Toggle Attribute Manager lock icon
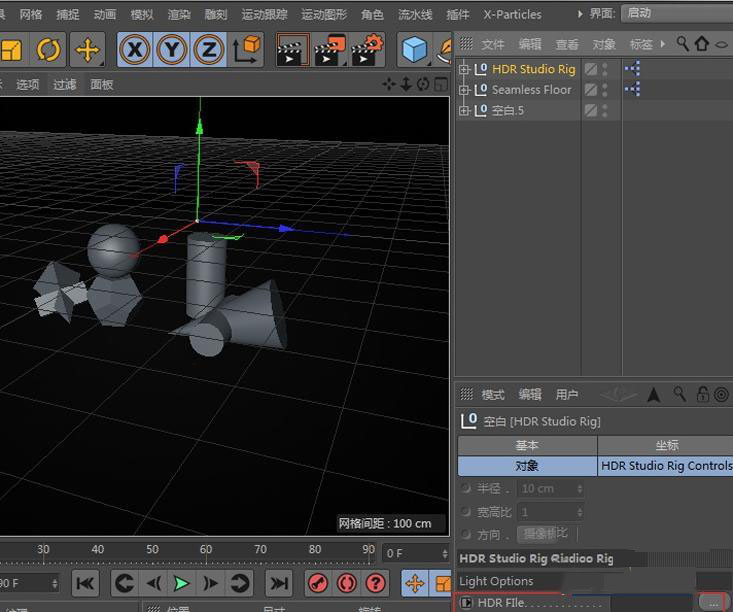Screen dimensions: 733x612 tap(703, 395)
